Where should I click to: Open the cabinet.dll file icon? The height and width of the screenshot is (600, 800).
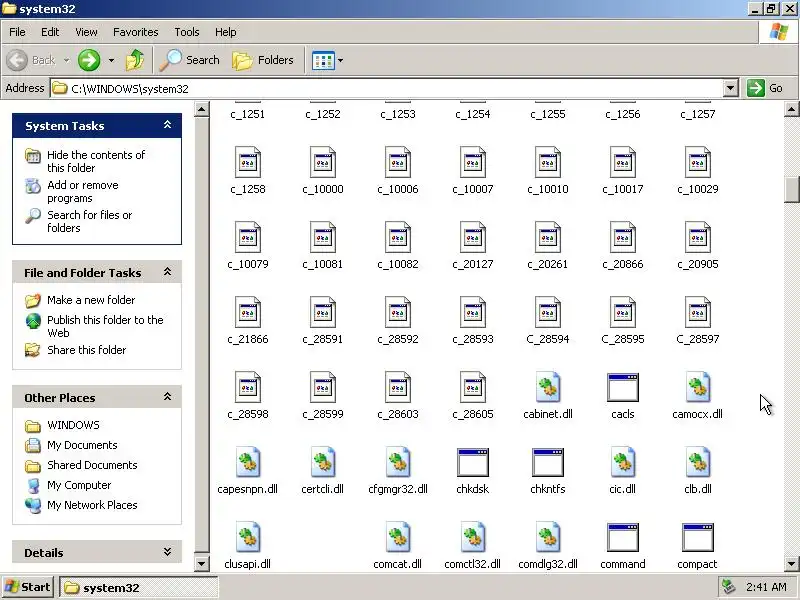(x=548, y=387)
